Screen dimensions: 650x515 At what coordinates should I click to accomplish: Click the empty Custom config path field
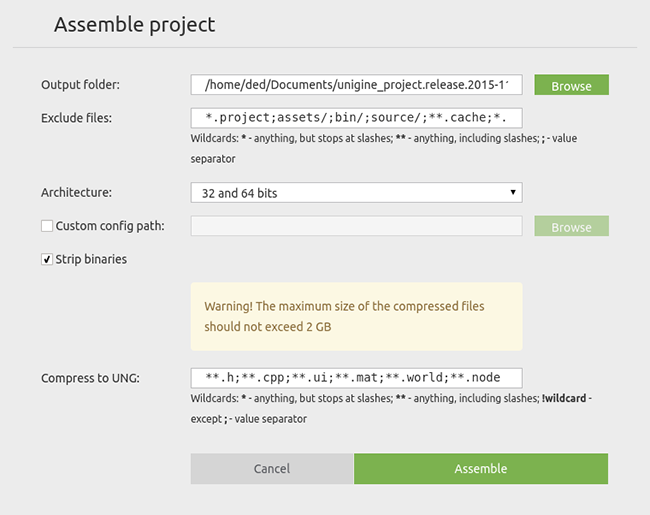coord(357,226)
